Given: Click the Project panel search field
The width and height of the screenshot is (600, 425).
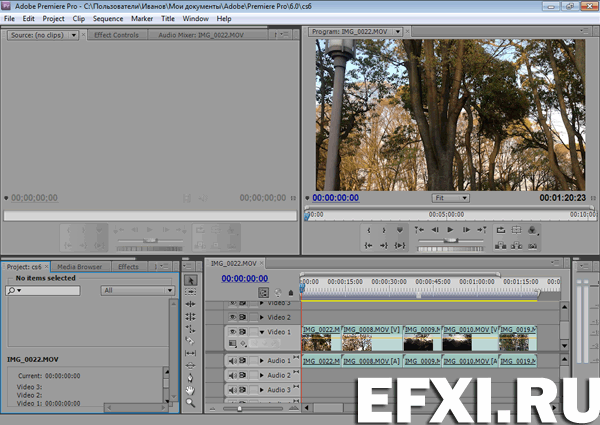Looking at the screenshot, I should point(43,291).
